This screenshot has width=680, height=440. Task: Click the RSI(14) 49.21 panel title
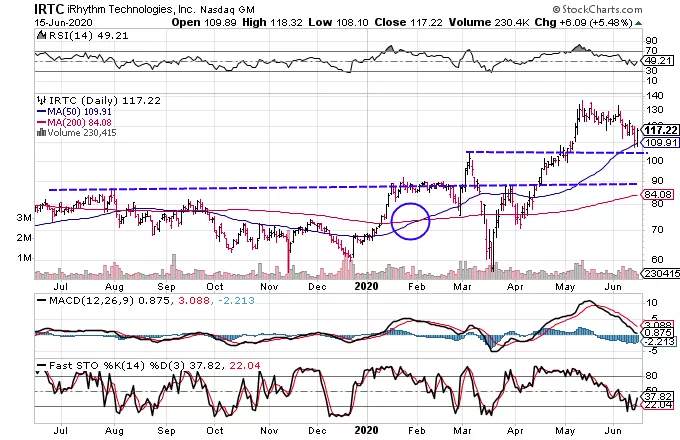pyautogui.click(x=88, y=36)
